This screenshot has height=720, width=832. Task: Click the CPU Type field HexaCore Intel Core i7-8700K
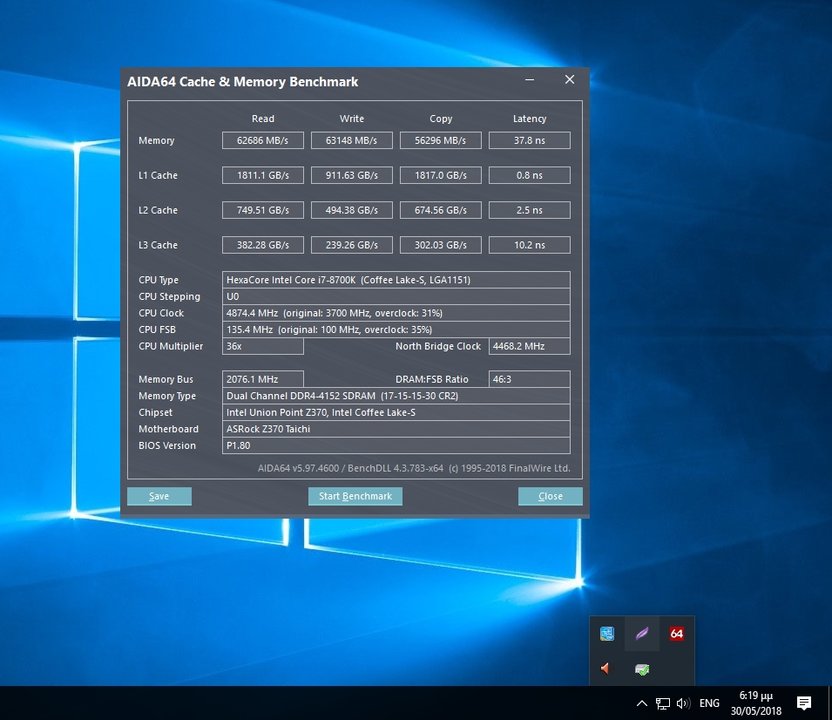396,280
